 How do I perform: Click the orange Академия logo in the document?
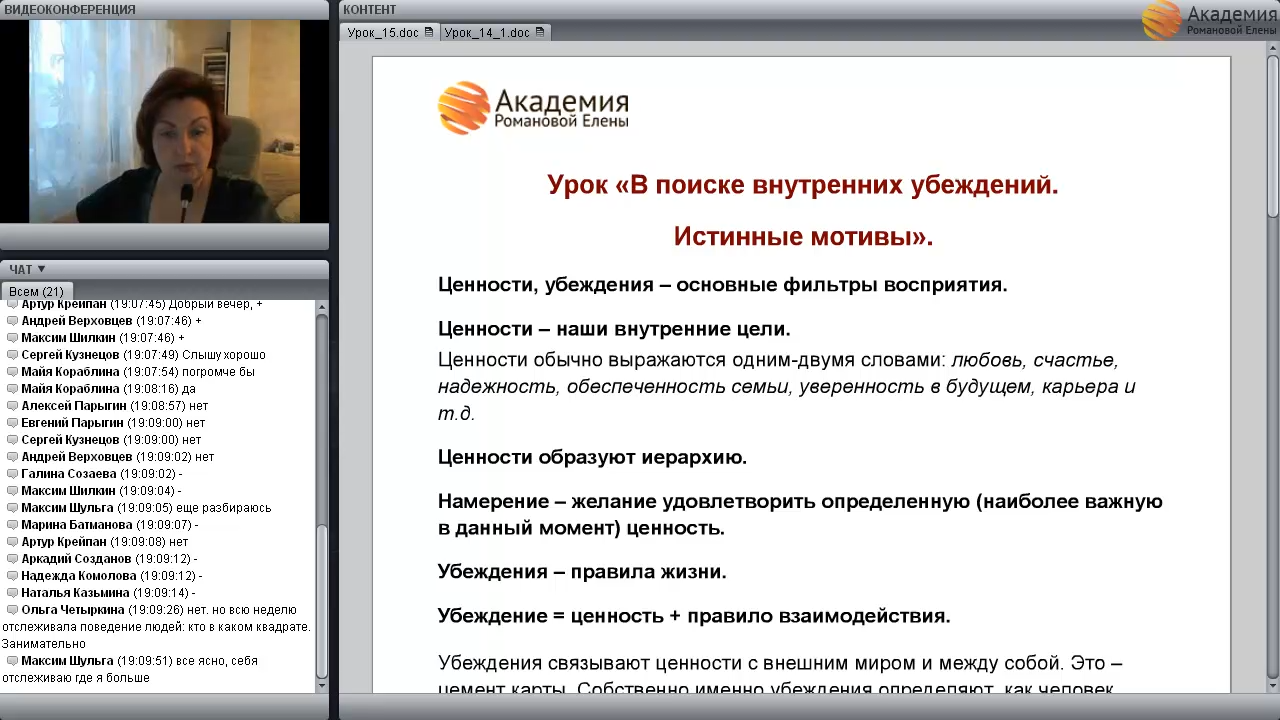pyautogui.click(x=533, y=108)
